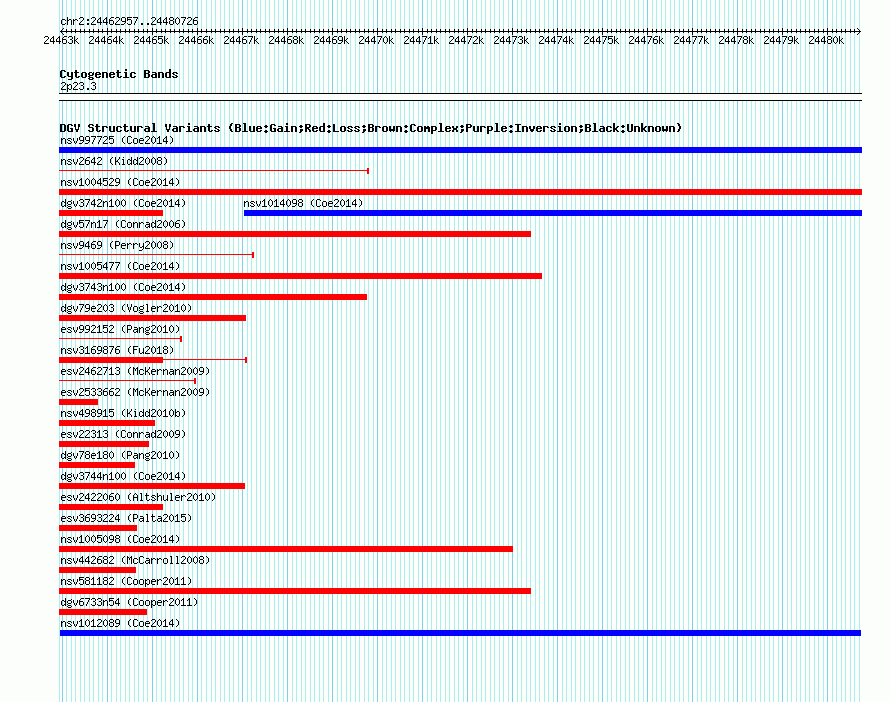Open the nsv1014098 (Coe2014) variant label
The image size is (890, 702).
click(303, 203)
